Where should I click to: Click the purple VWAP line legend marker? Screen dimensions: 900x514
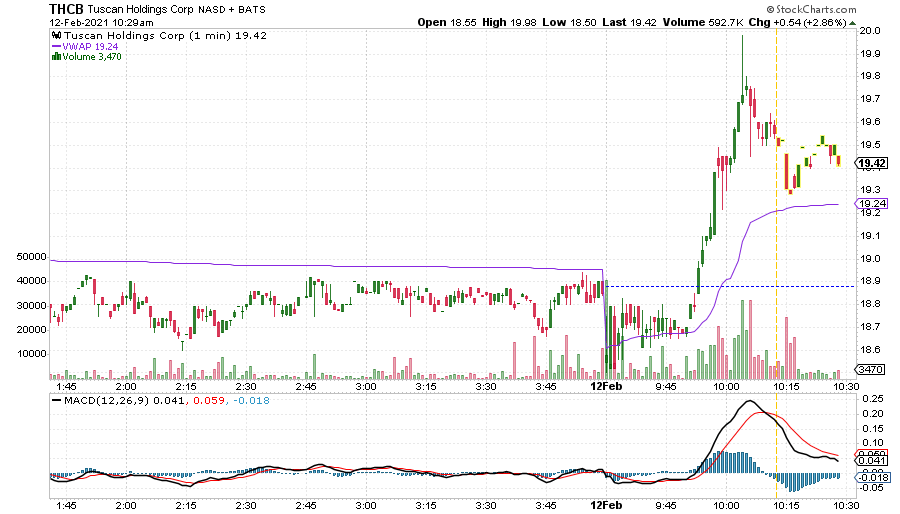click(x=56, y=46)
